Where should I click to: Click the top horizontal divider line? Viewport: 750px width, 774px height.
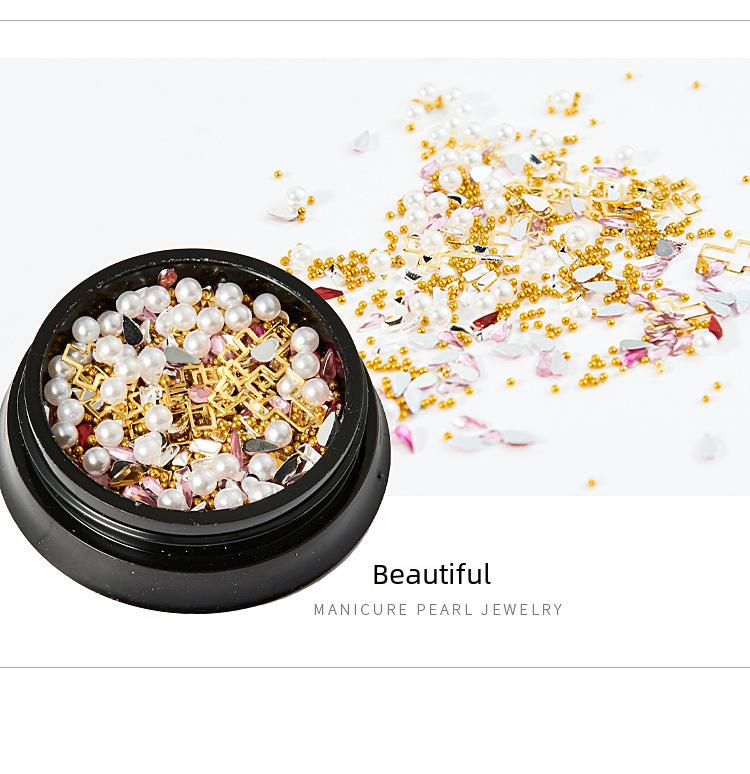tap(375, 21)
